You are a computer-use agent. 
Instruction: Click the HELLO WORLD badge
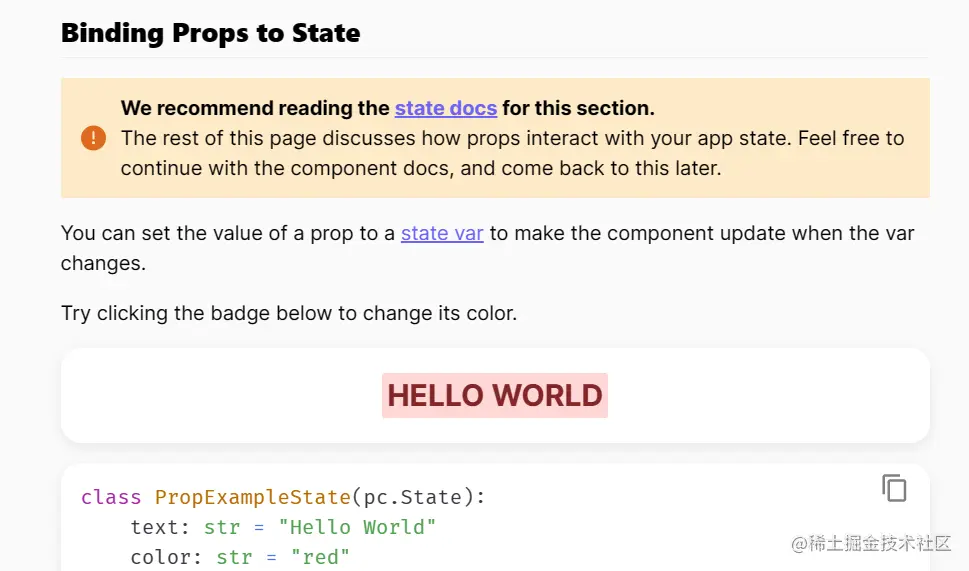(x=495, y=396)
